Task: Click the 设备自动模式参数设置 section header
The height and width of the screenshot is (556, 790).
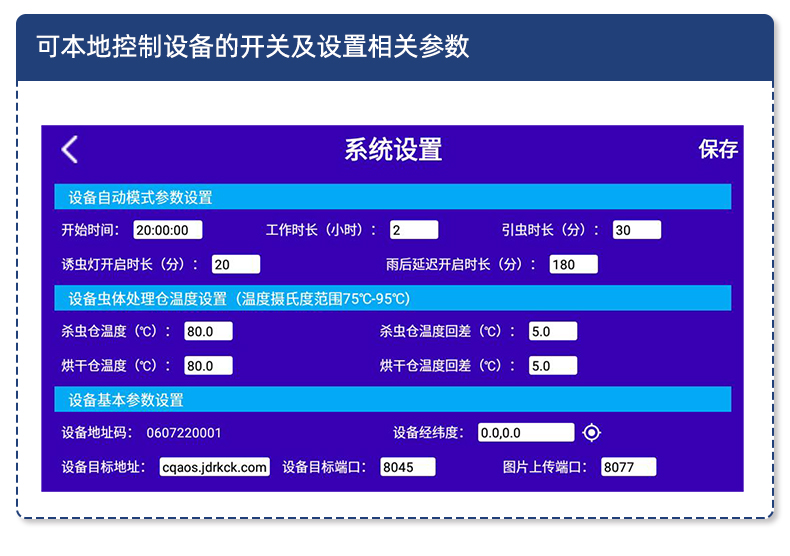Action: click(392, 197)
